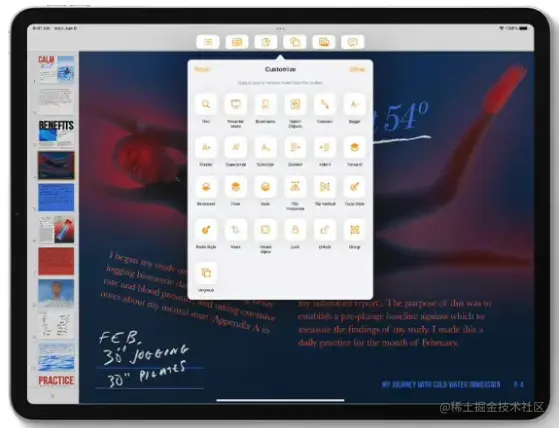Open the Table insert toolbar button
This screenshot has height=428, width=559.
coord(237,42)
